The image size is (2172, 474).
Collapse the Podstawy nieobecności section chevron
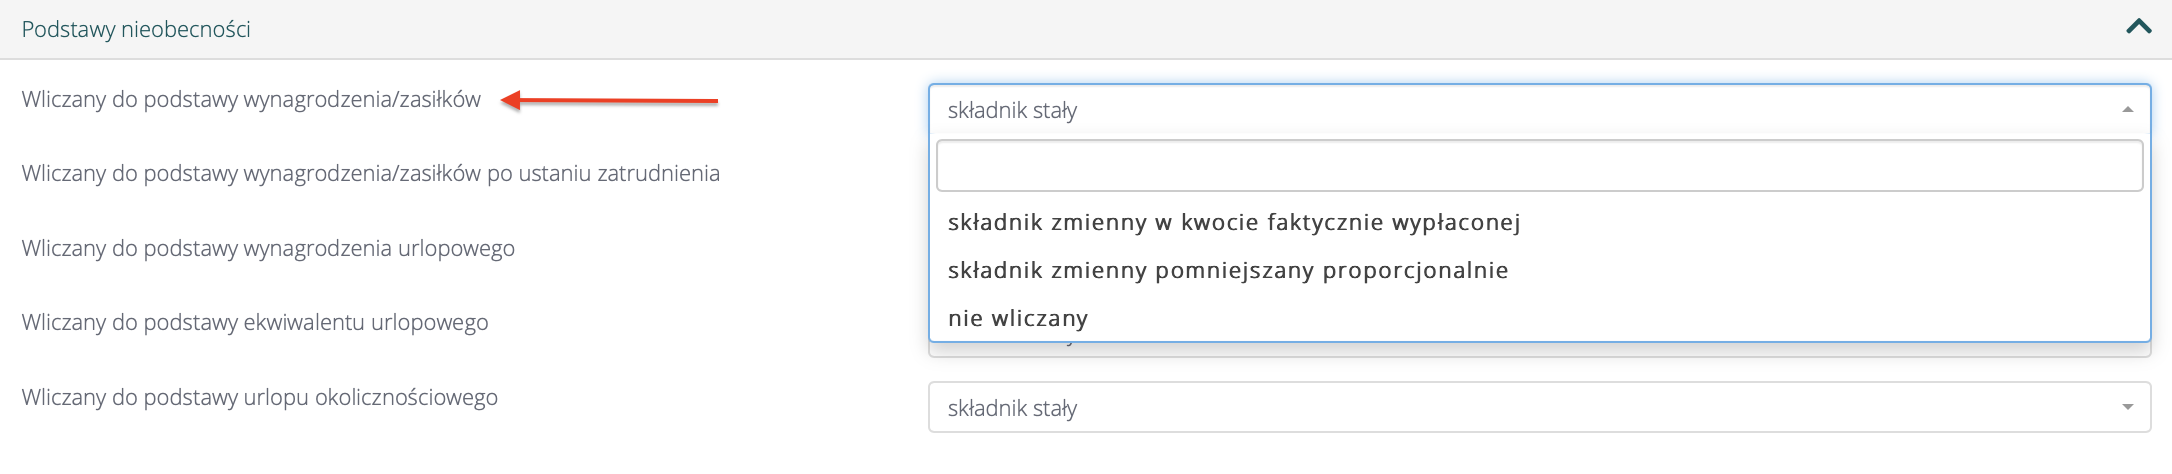click(x=2138, y=27)
